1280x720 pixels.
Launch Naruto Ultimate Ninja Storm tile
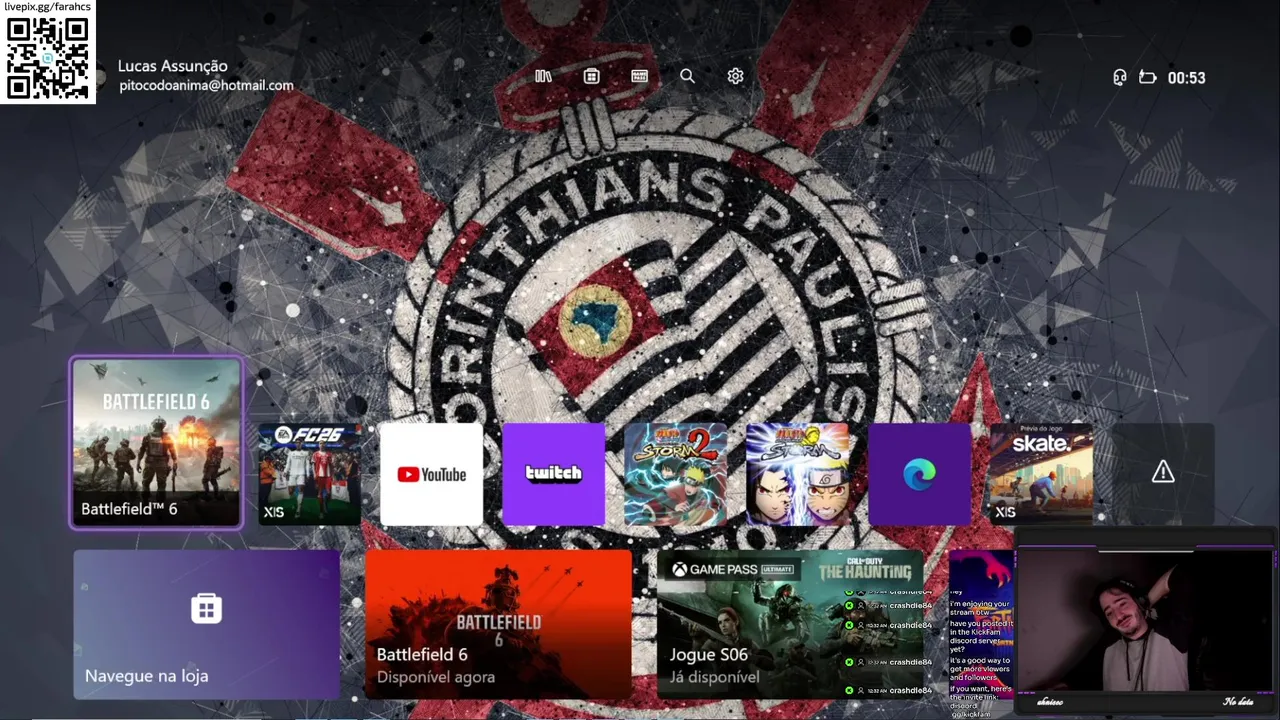797,474
